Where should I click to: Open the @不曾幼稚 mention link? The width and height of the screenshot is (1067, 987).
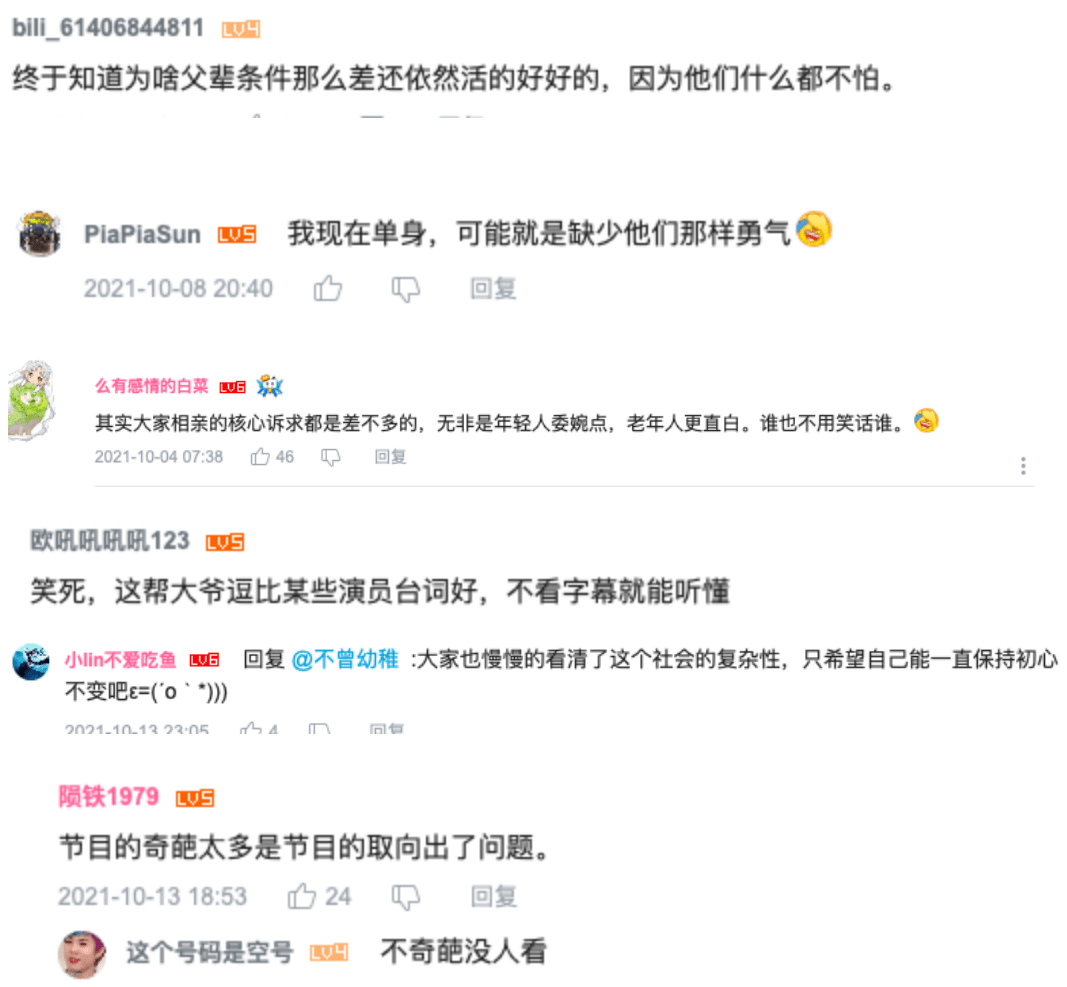[345, 659]
